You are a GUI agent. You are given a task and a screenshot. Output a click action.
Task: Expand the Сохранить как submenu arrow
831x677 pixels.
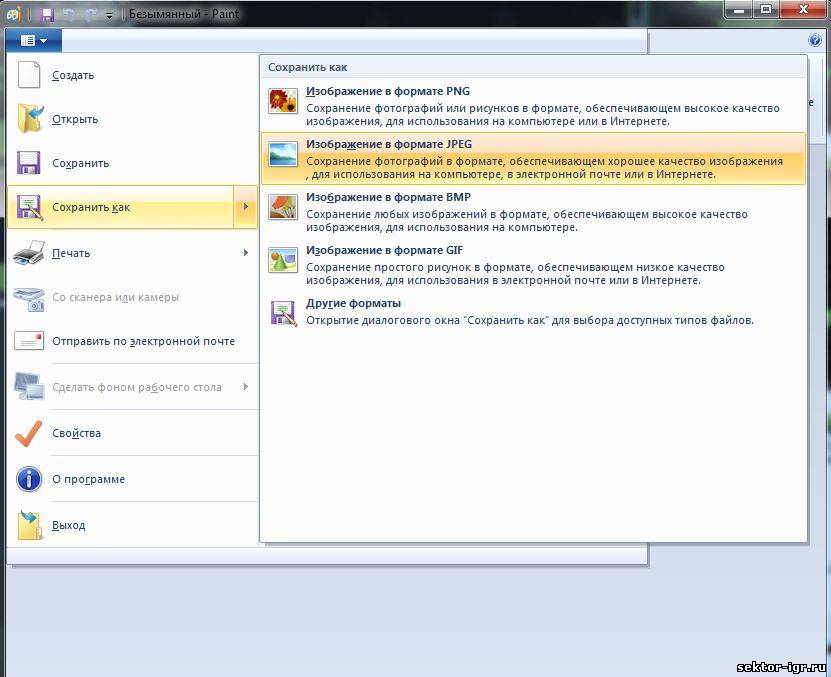tap(245, 207)
